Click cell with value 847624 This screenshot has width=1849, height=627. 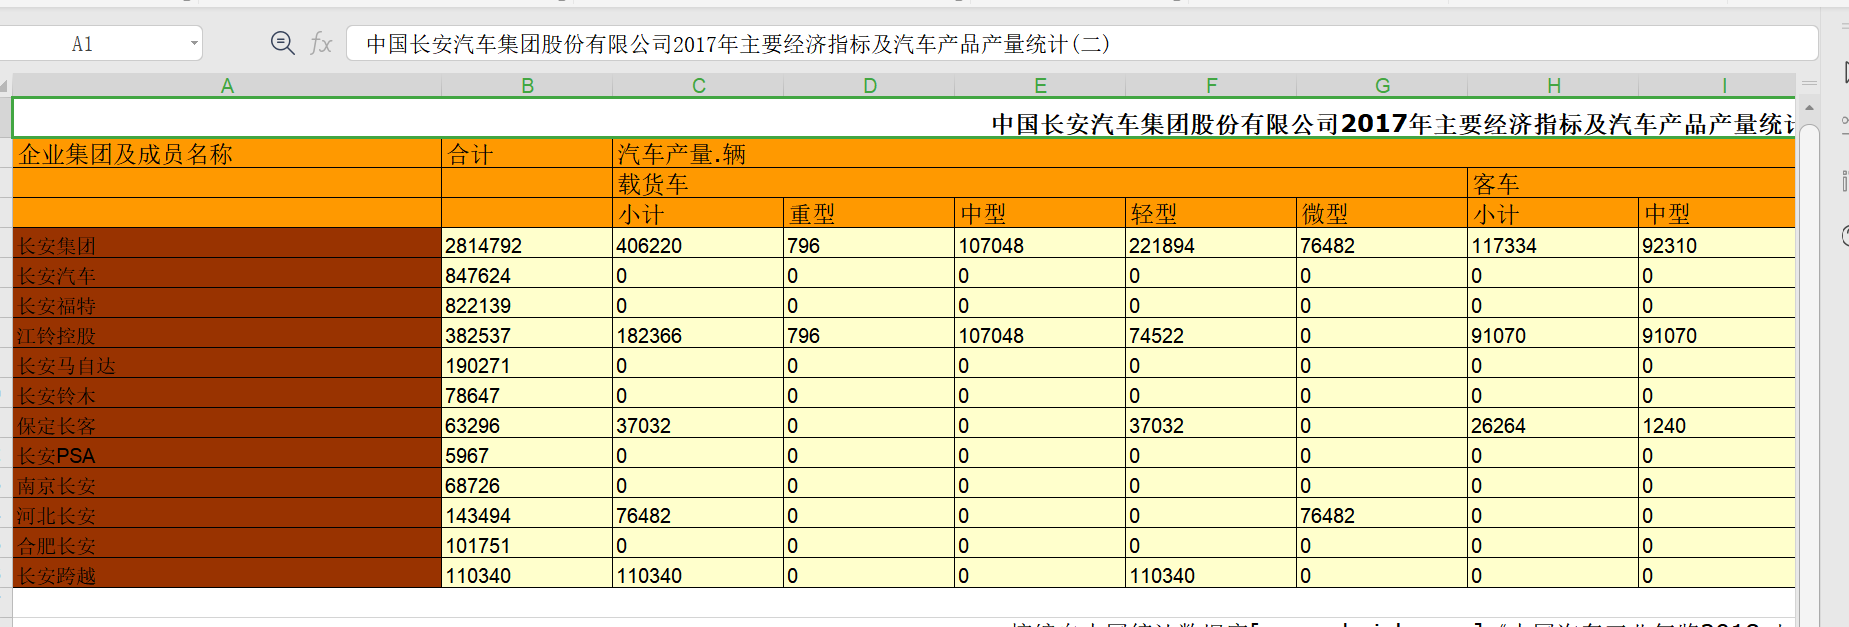pyautogui.click(x=527, y=274)
